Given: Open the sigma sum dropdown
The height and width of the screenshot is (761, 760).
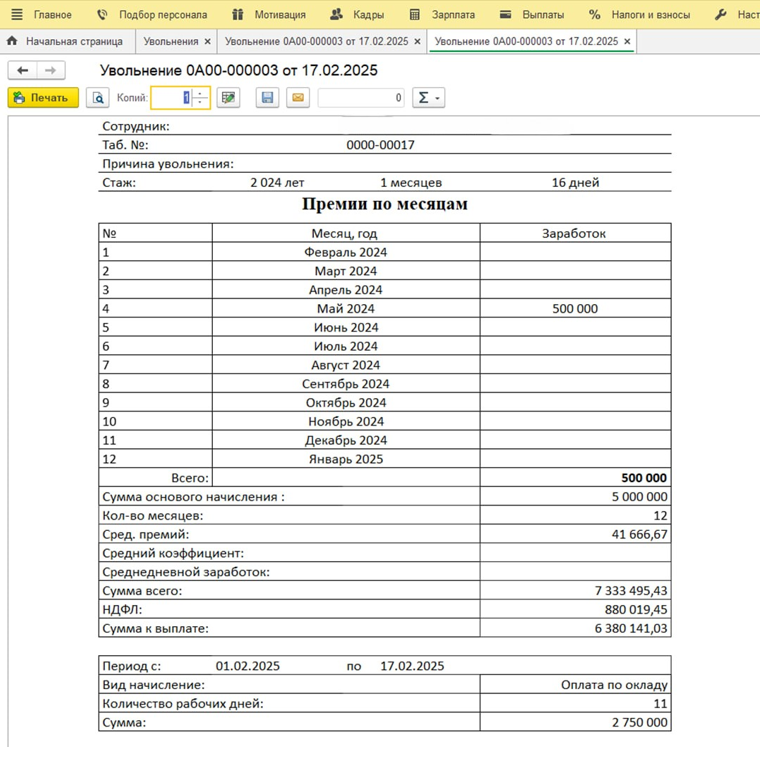Looking at the screenshot, I should [x=429, y=98].
